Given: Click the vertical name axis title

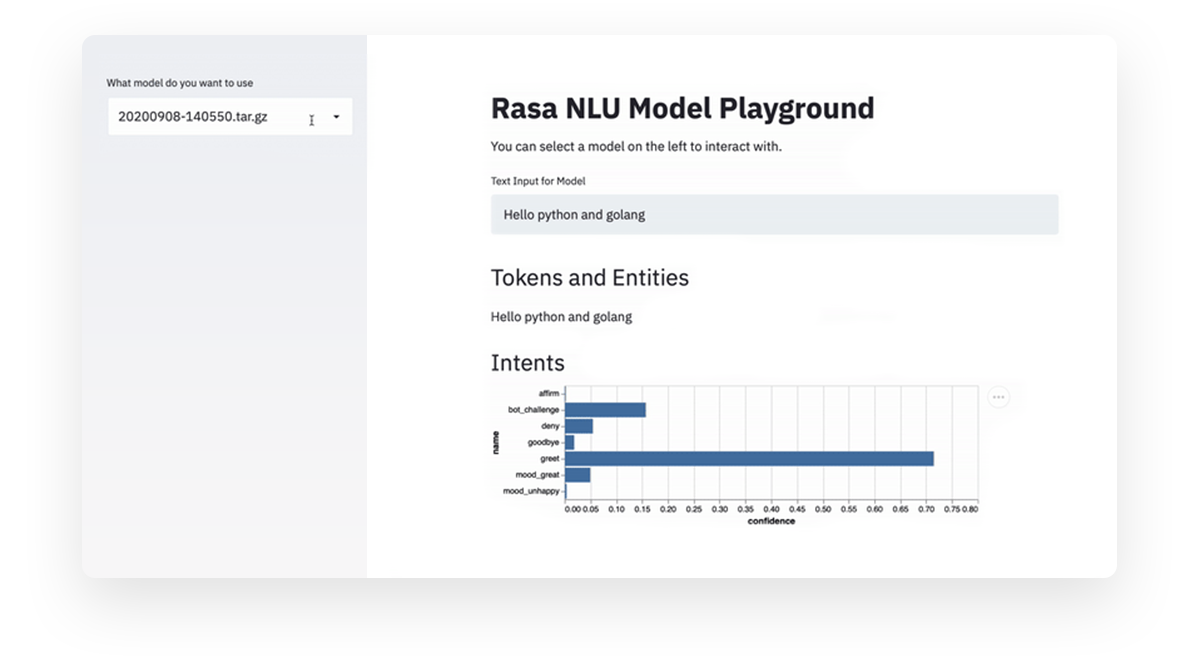Looking at the screenshot, I should click(x=495, y=442).
